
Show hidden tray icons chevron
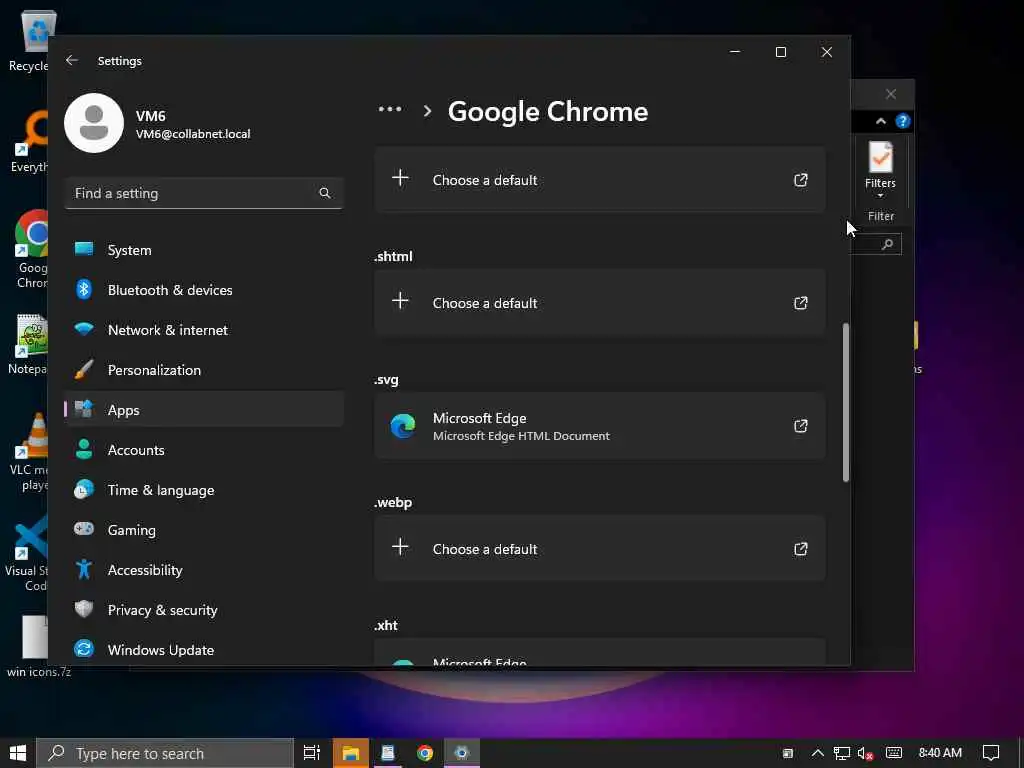point(817,753)
